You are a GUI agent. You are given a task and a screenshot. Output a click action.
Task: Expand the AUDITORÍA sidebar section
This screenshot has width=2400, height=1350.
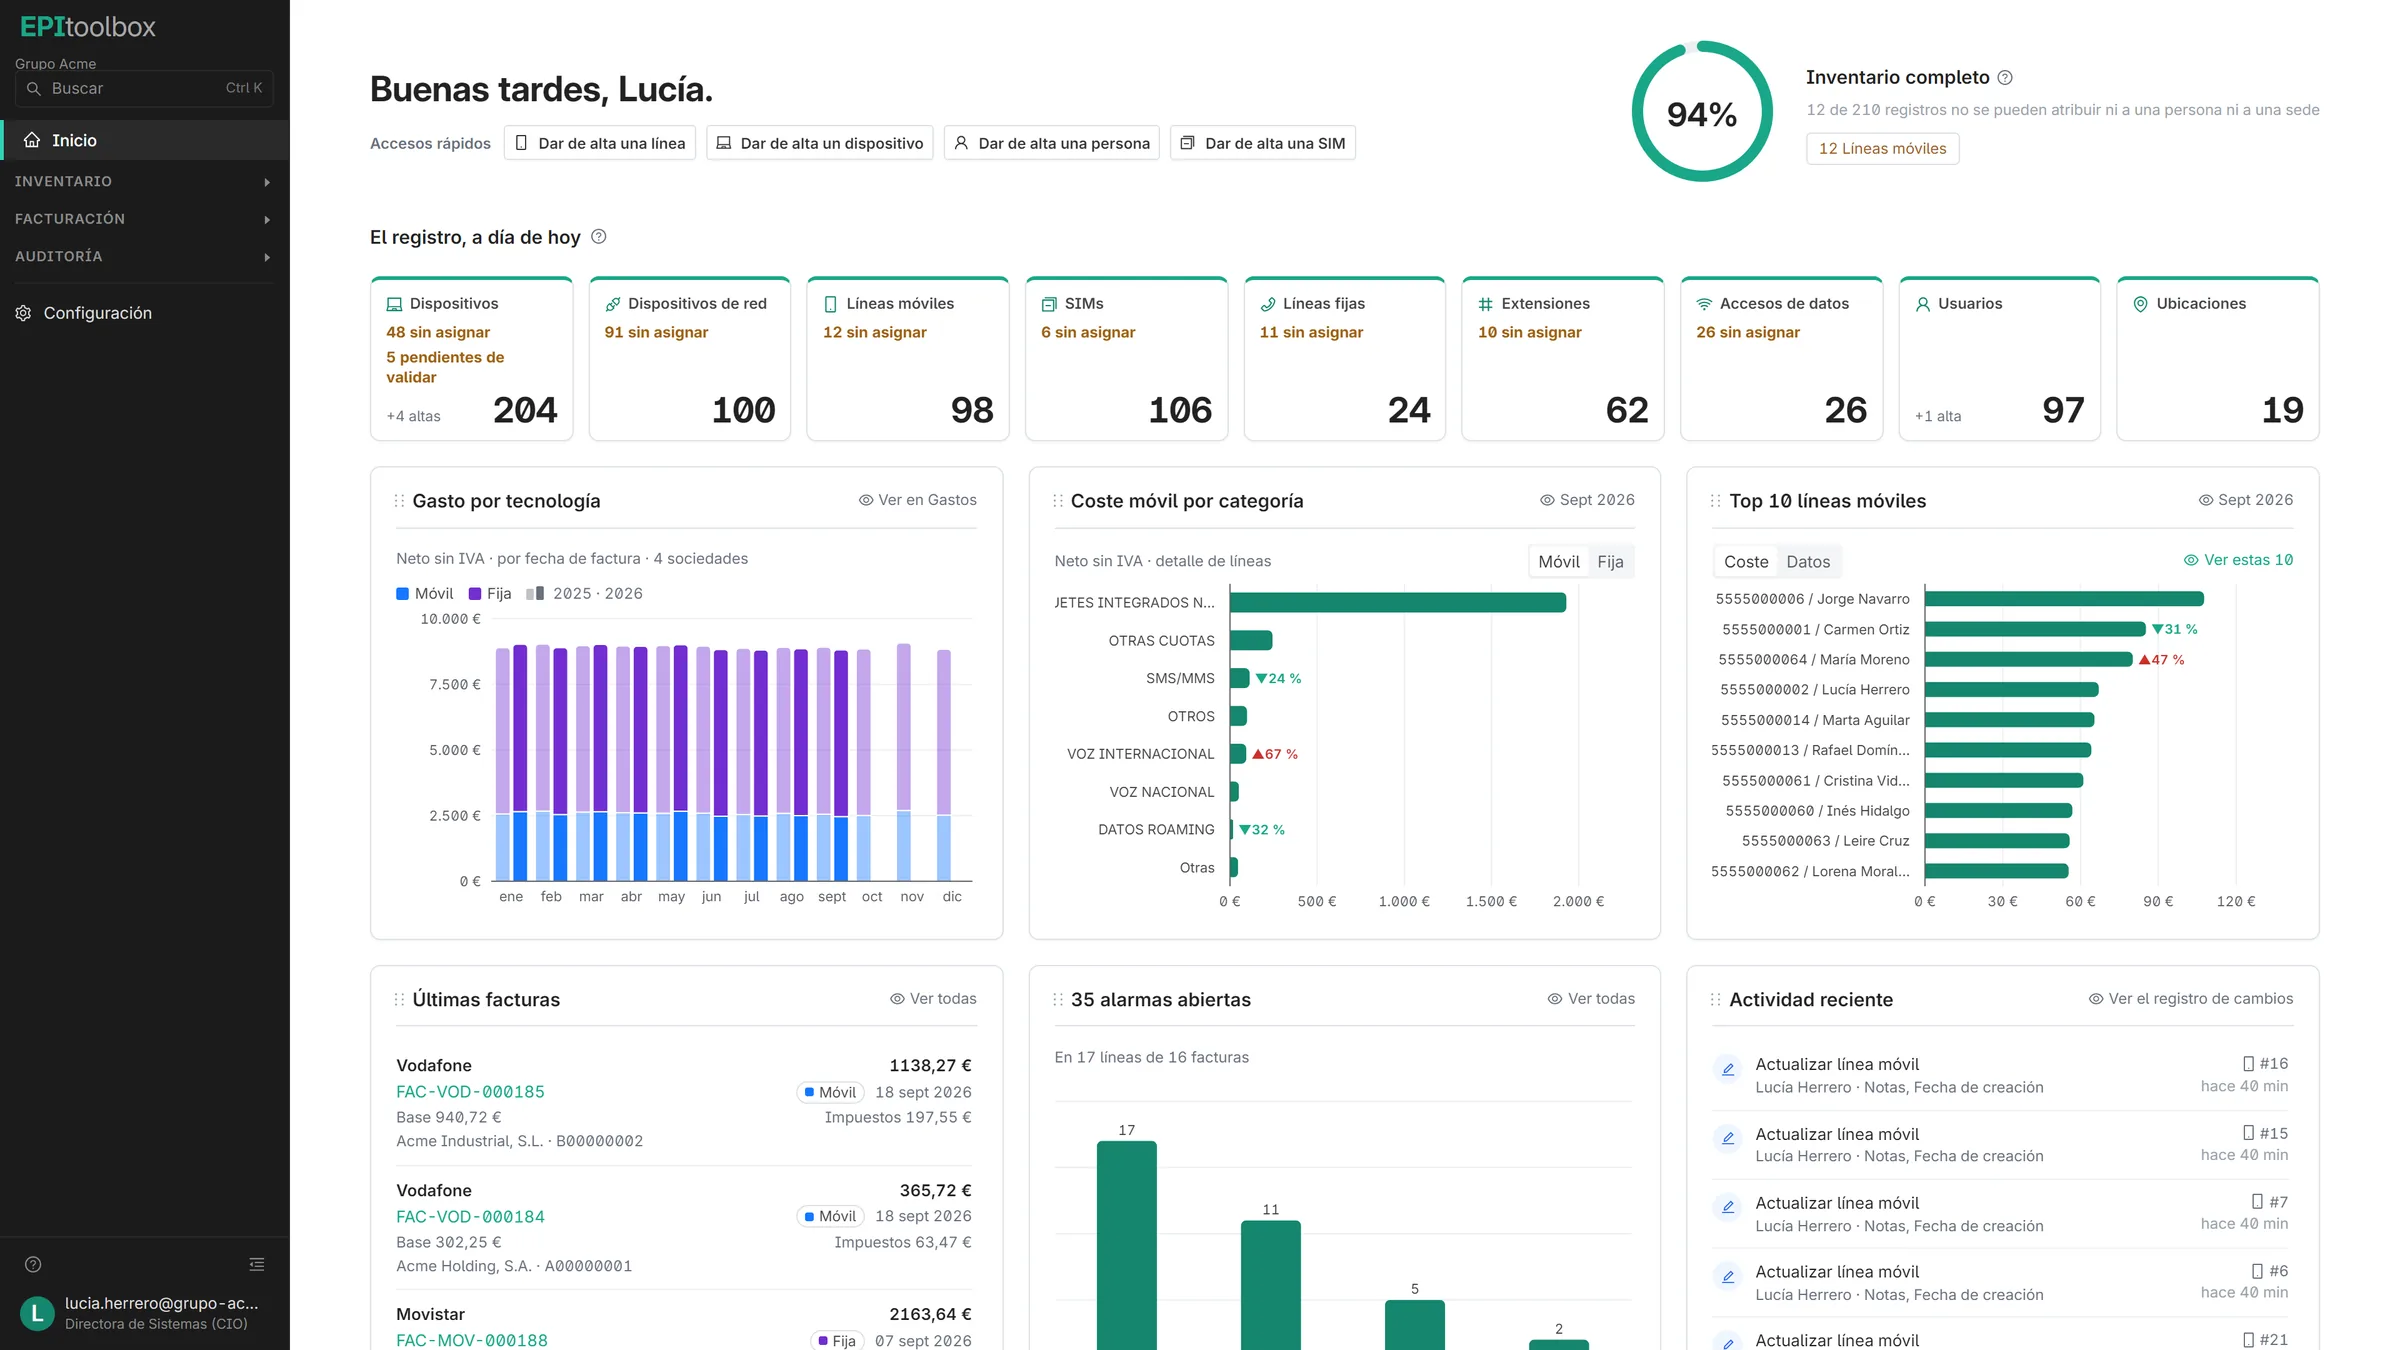click(x=145, y=257)
